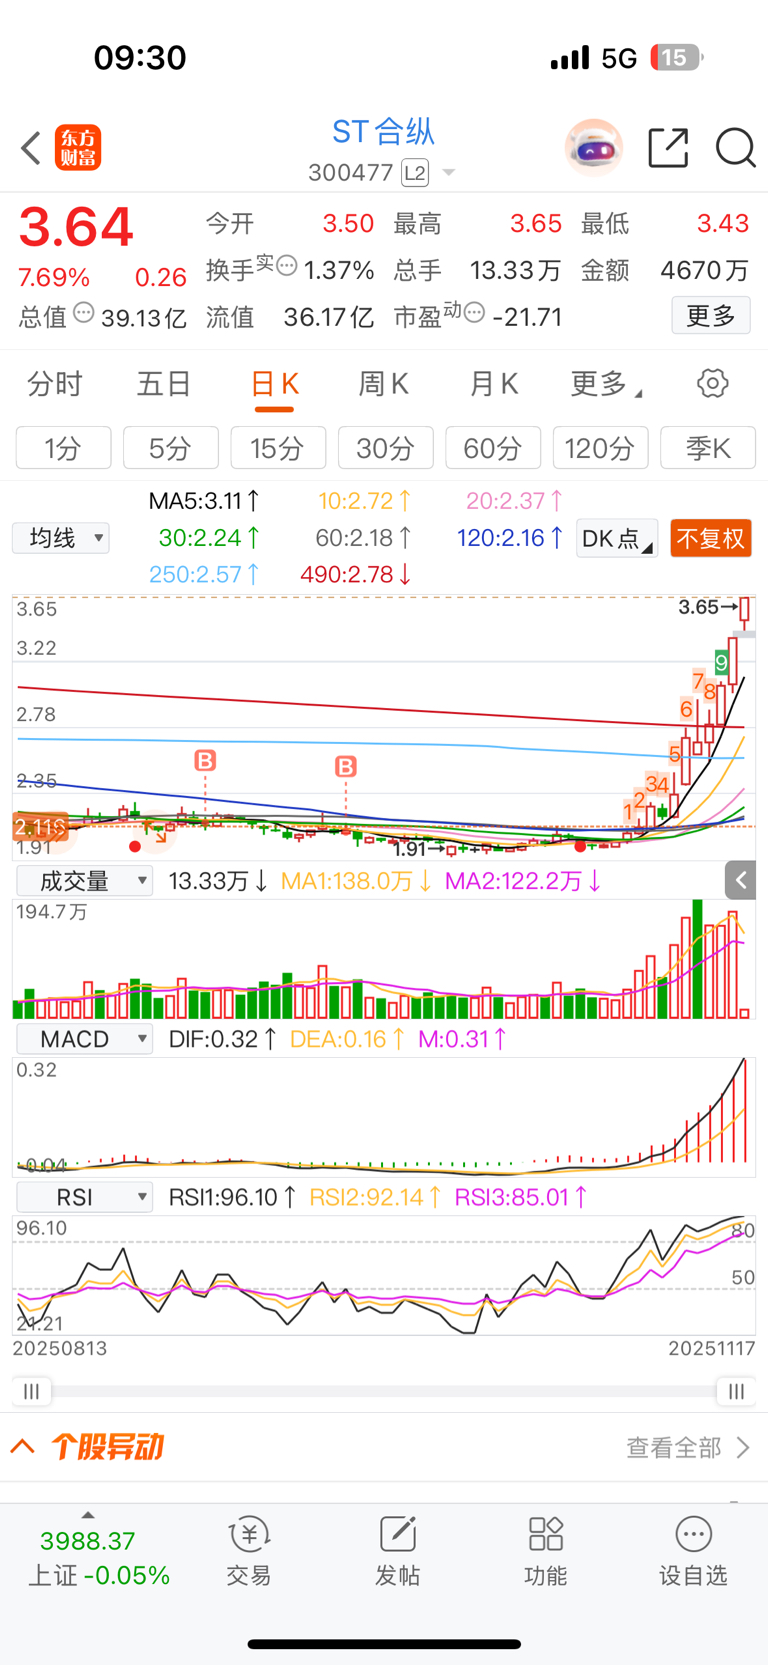Tap the right B buy marker on chart
The height and width of the screenshot is (1665, 769).
point(346,767)
